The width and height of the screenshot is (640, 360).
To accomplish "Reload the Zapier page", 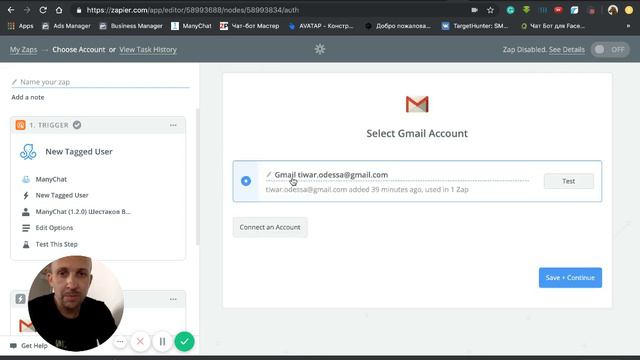I will tap(43, 10).
